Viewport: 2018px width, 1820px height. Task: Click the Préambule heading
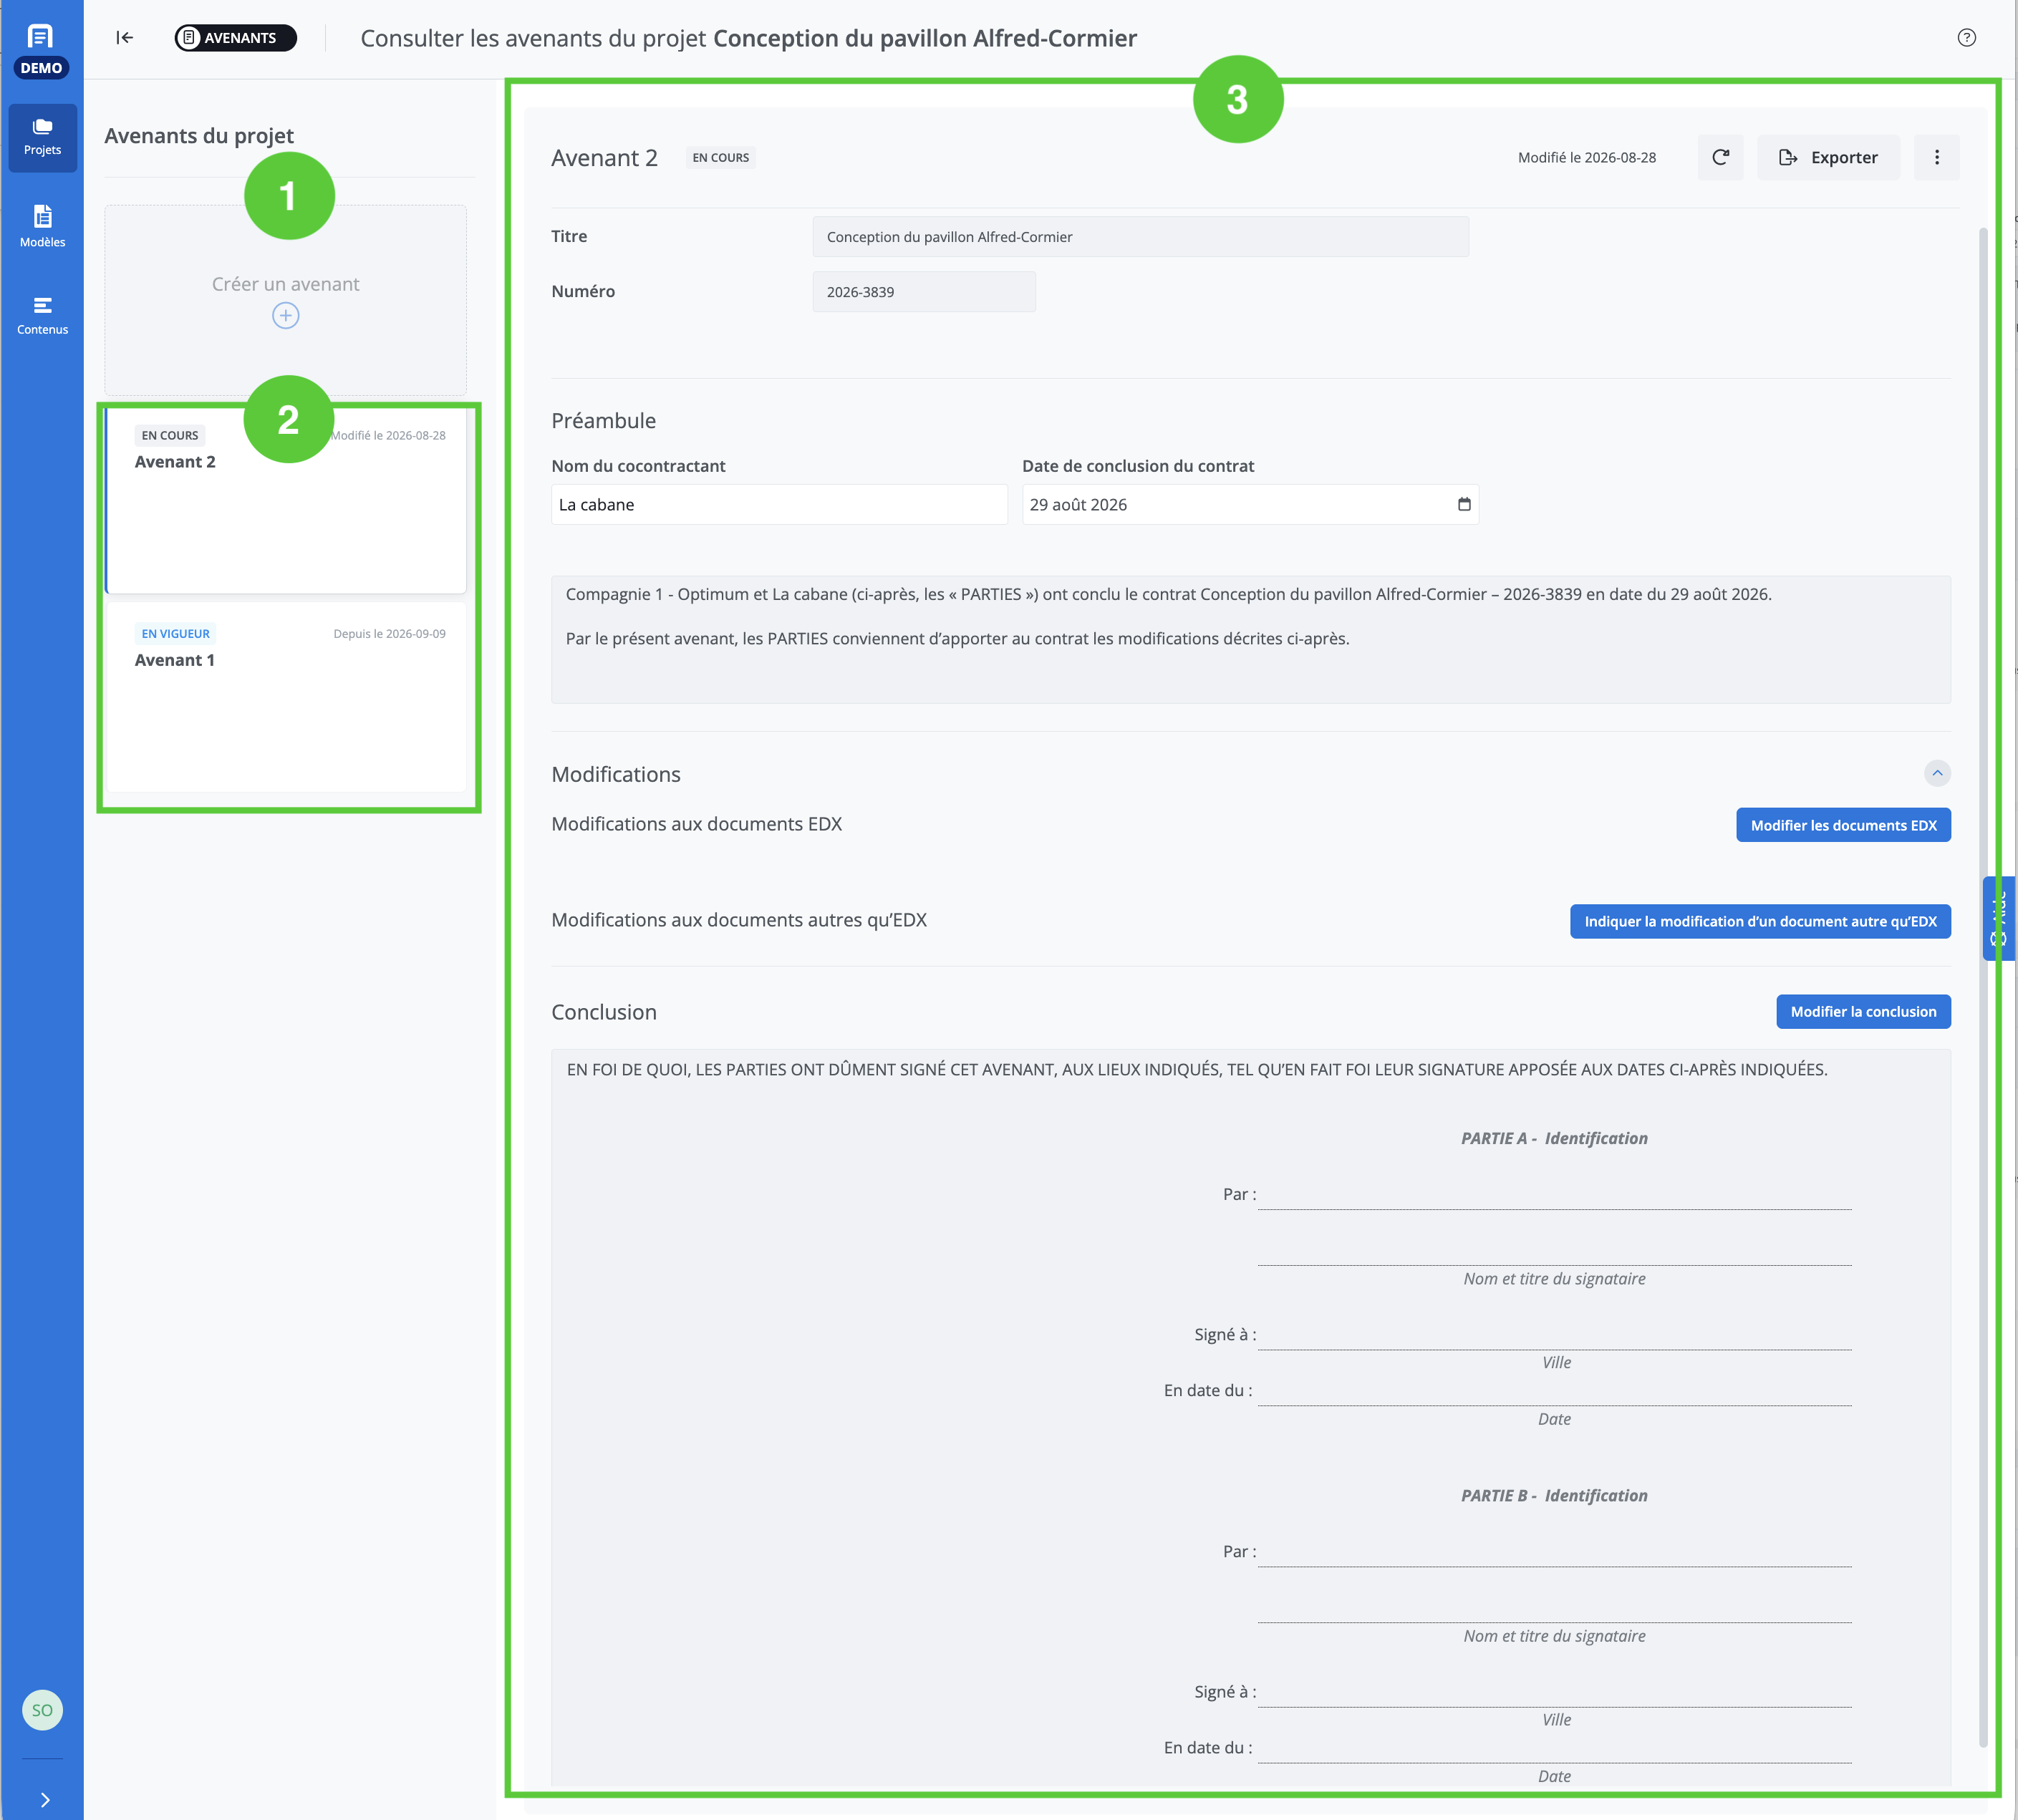603,421
